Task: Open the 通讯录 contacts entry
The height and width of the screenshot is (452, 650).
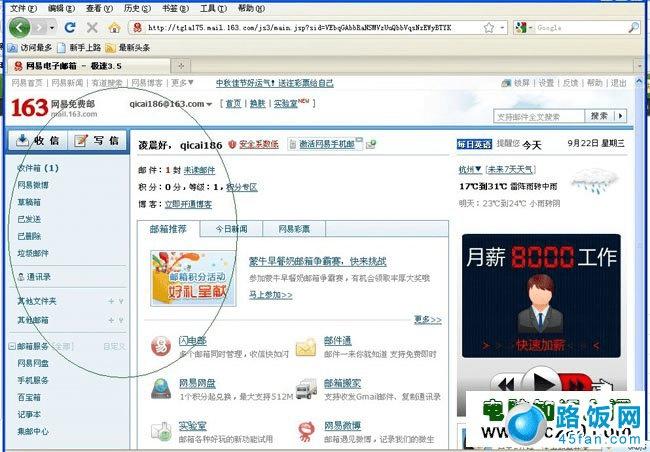Action: [34, 277]
